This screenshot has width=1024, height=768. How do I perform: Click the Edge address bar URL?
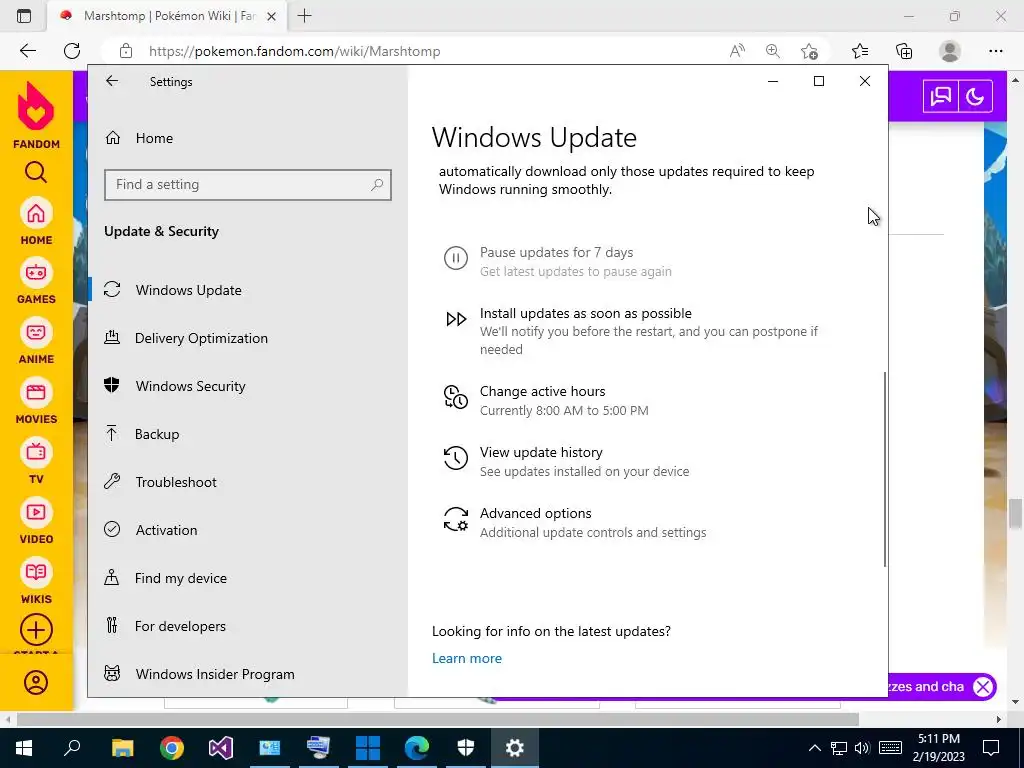tap(294, 52)
